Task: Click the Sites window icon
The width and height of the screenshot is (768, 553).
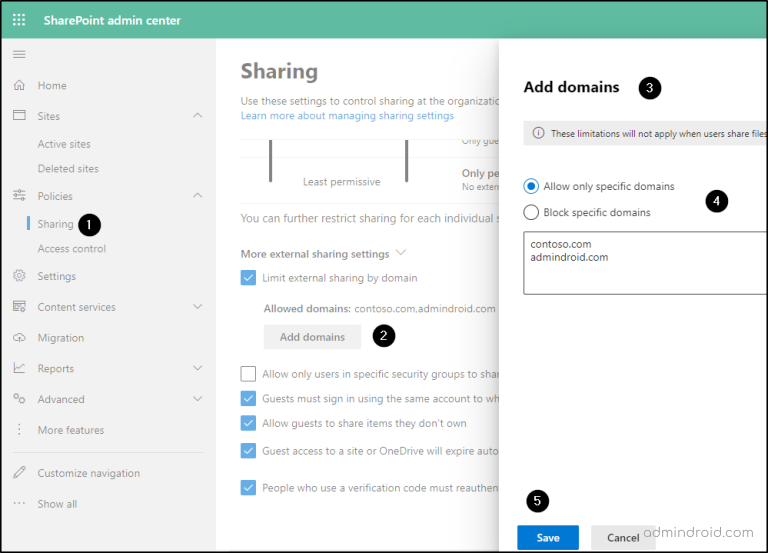Action: pos(19,115)
